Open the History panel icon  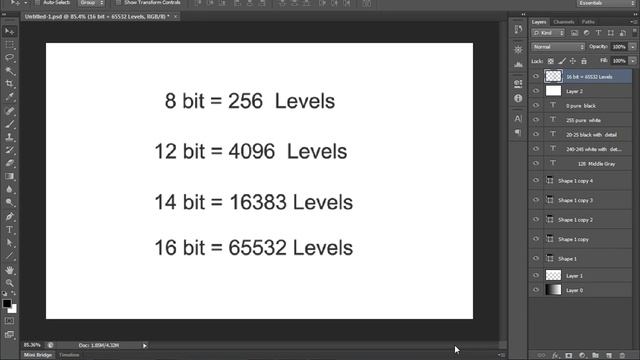tap(518, 29)
